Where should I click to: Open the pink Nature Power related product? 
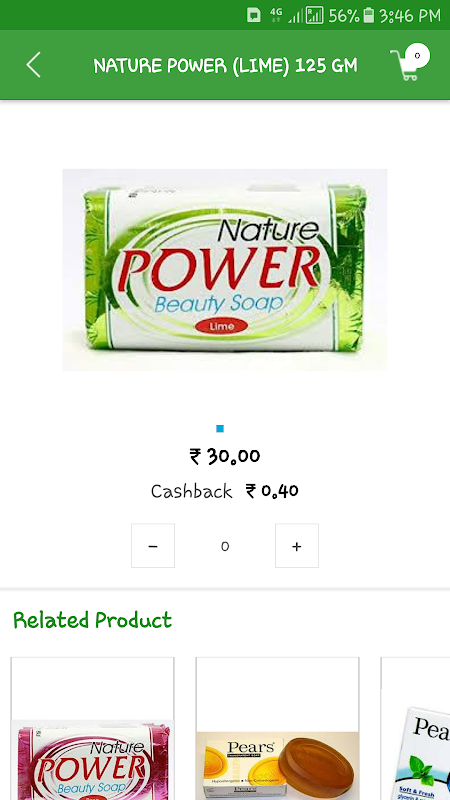[92, 729]
